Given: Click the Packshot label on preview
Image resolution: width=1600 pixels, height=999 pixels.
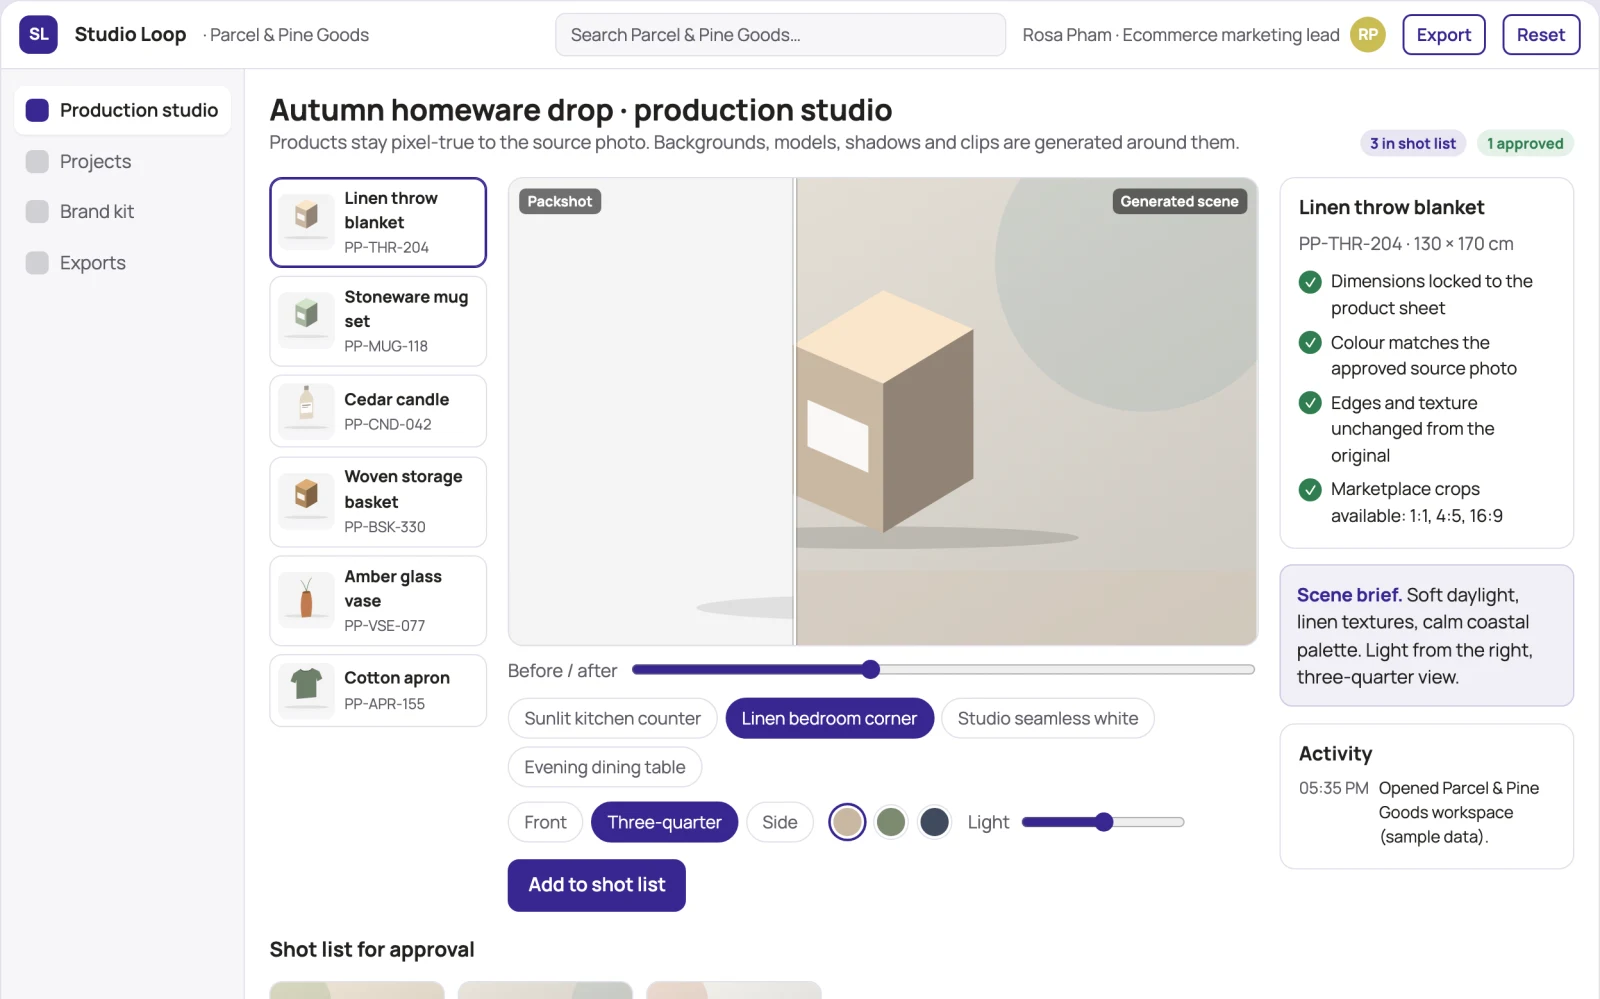Looking at the screenshot, I should [559, 201].
